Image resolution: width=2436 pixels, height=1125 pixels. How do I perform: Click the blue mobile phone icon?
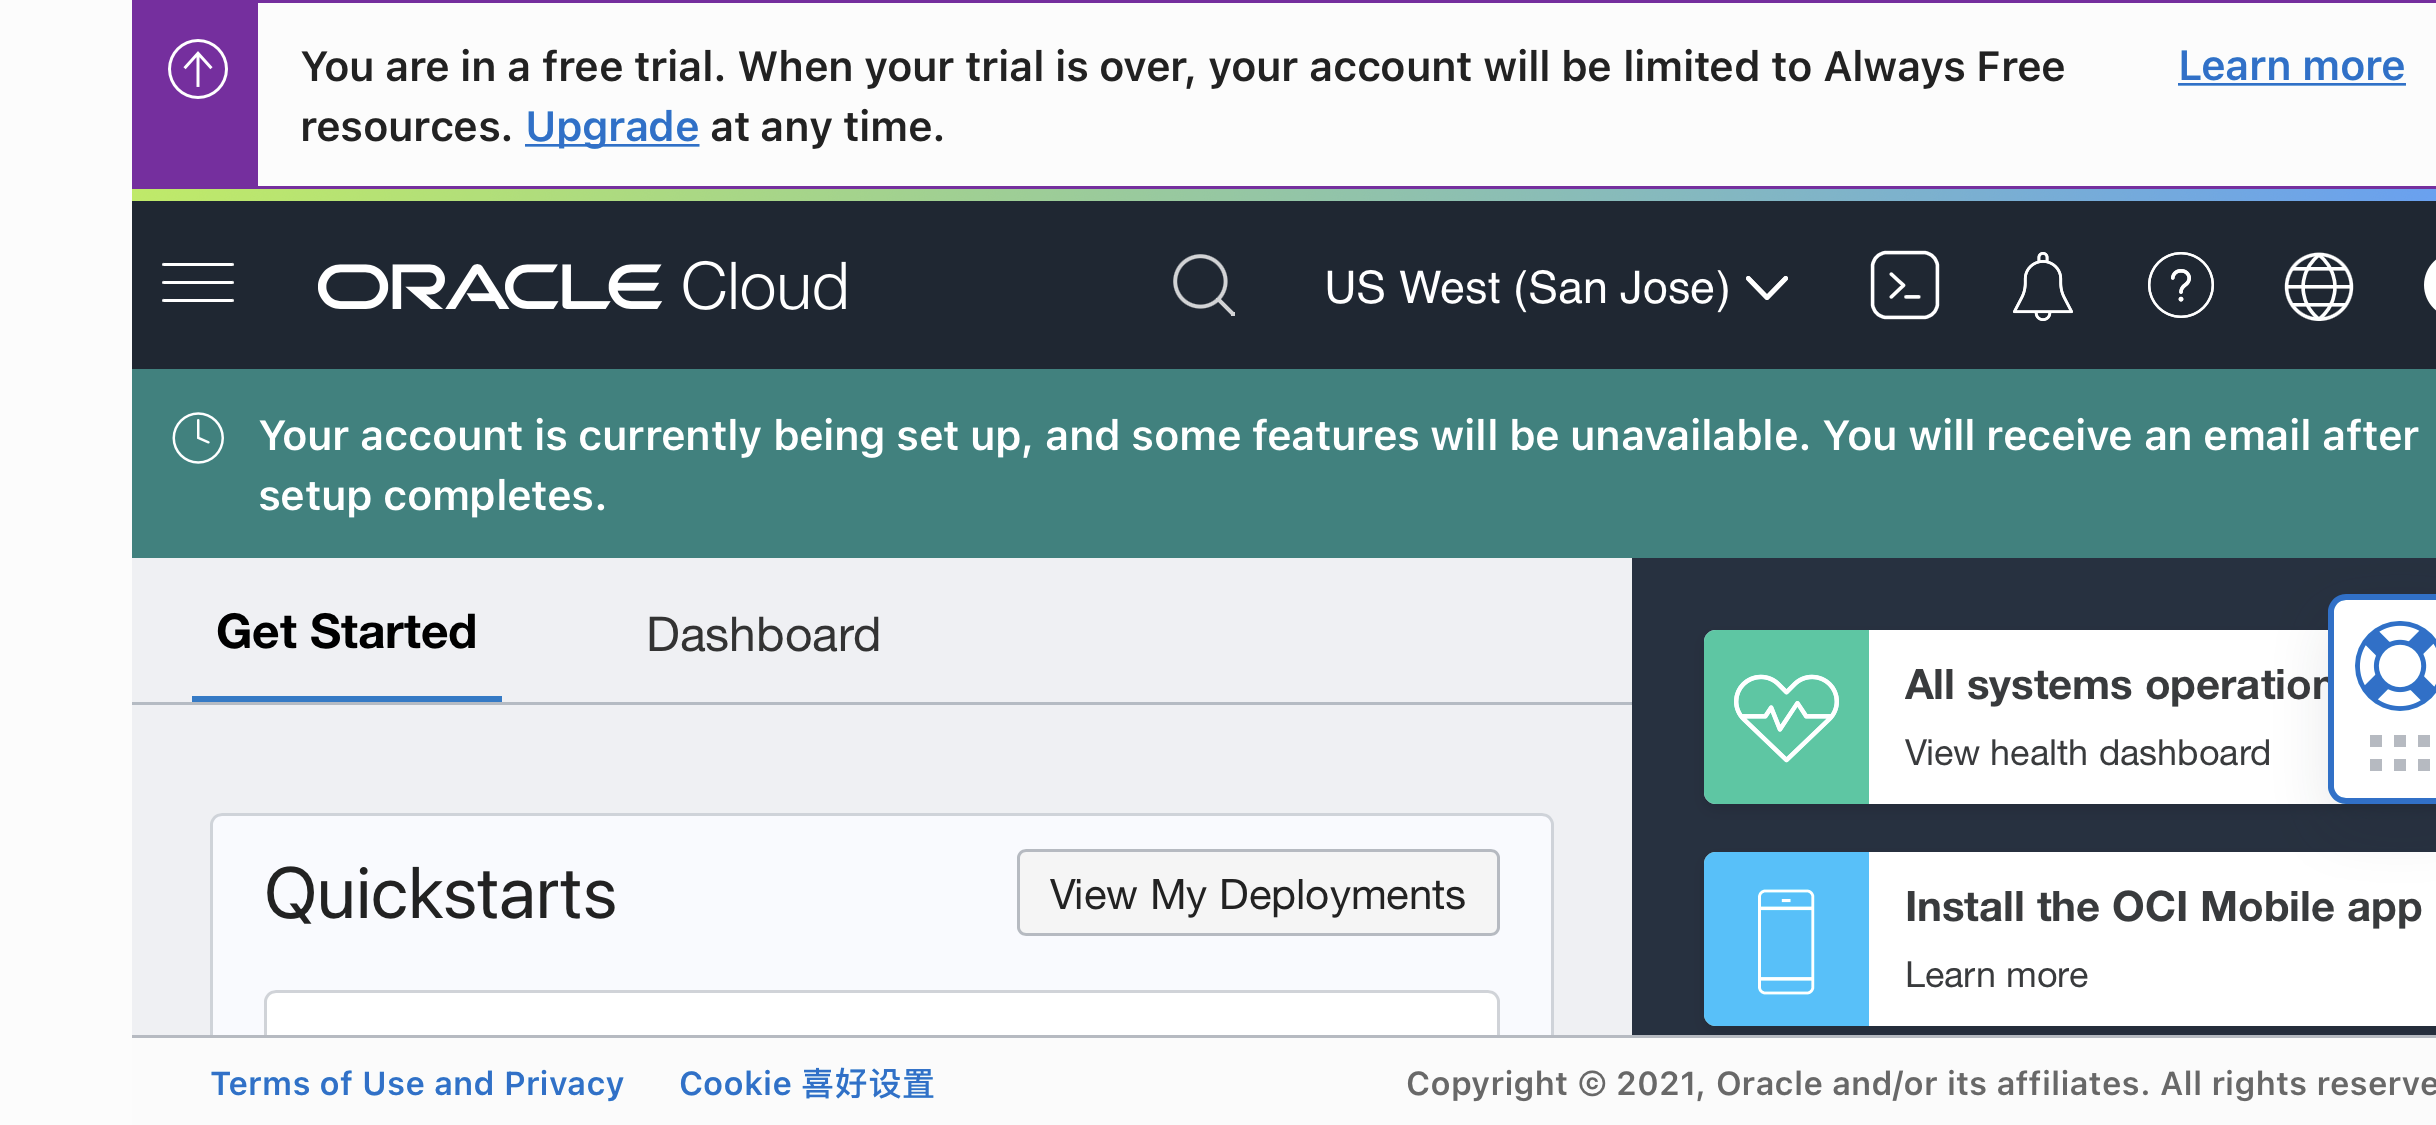coord(1786,939)
